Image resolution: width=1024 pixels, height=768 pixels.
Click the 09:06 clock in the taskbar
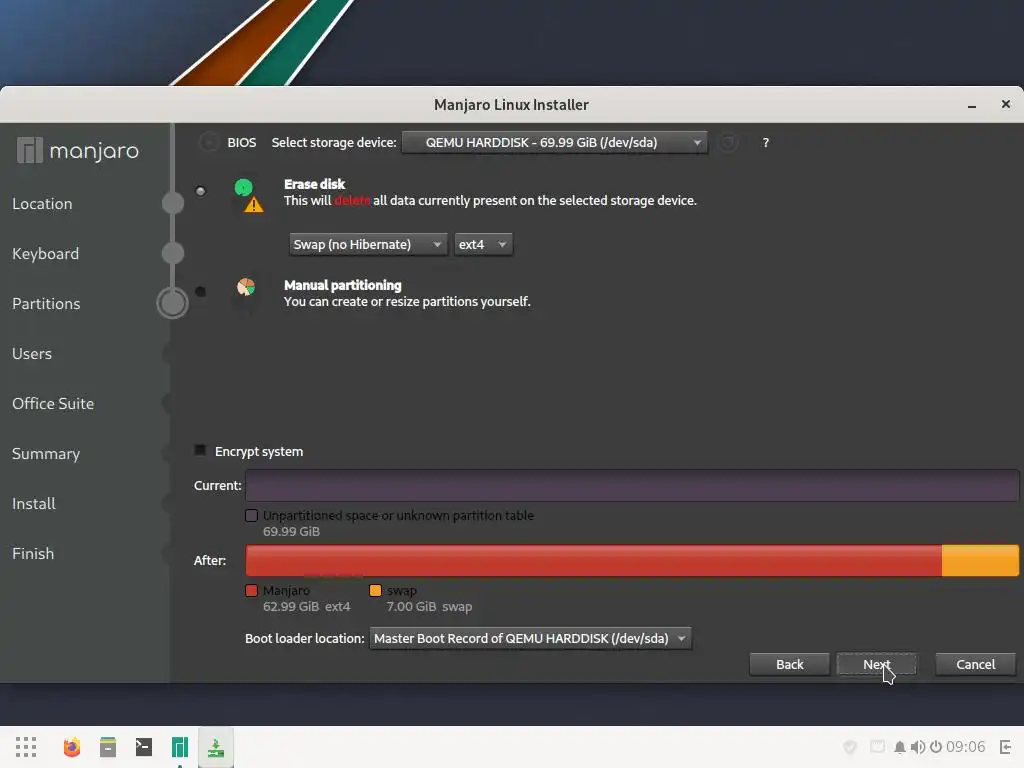[x=965, y=746]
